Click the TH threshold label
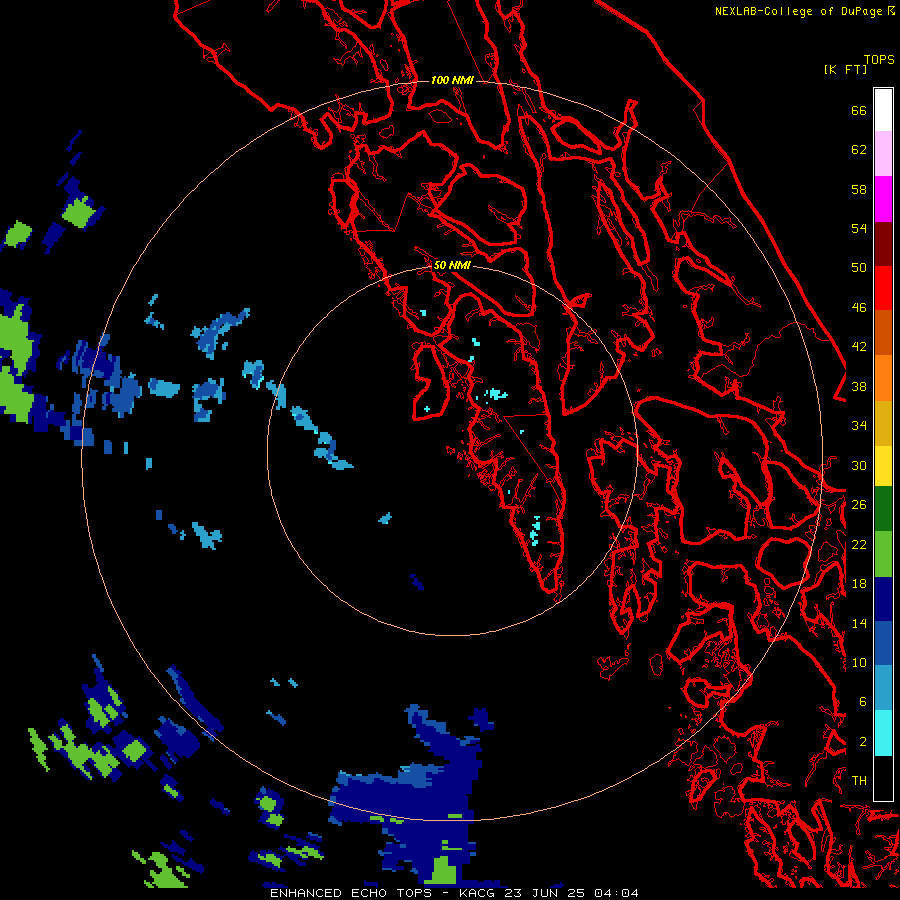The width and height of the screenshot is (900, 900). click(x=859, y=780)
